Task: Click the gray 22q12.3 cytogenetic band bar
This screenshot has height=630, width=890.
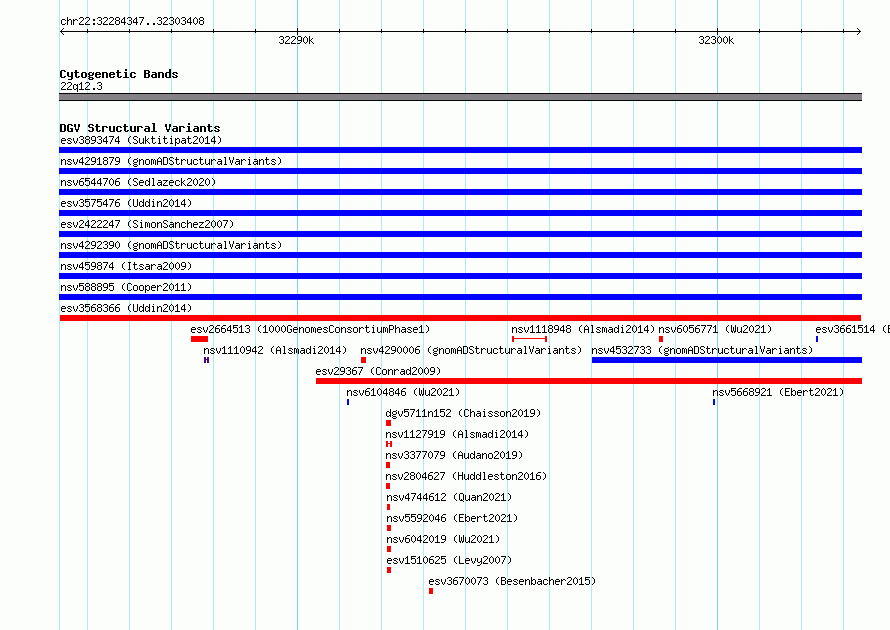Action: pos(460,97)
